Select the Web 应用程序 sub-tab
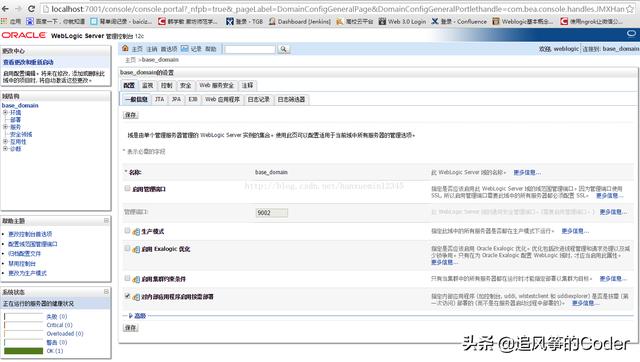This screenshot has height=362, width=640. (x=222, y=99)
